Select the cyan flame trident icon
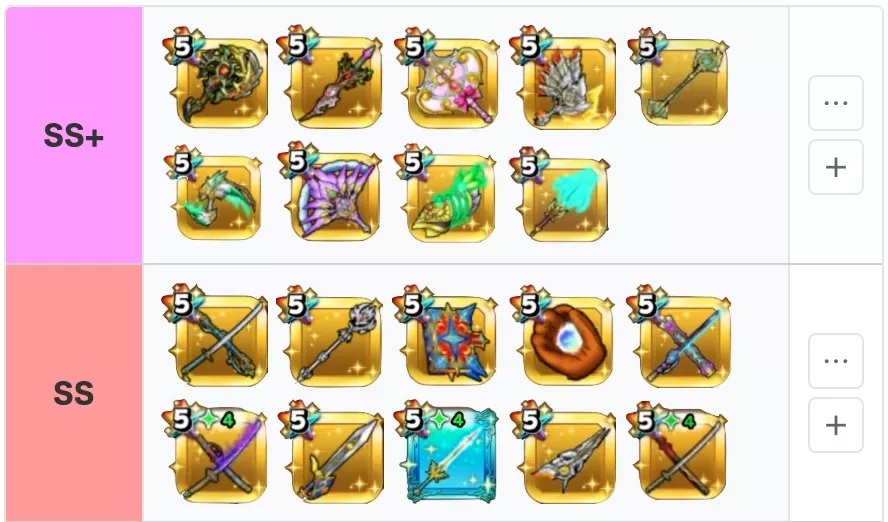 coord(562,196)
